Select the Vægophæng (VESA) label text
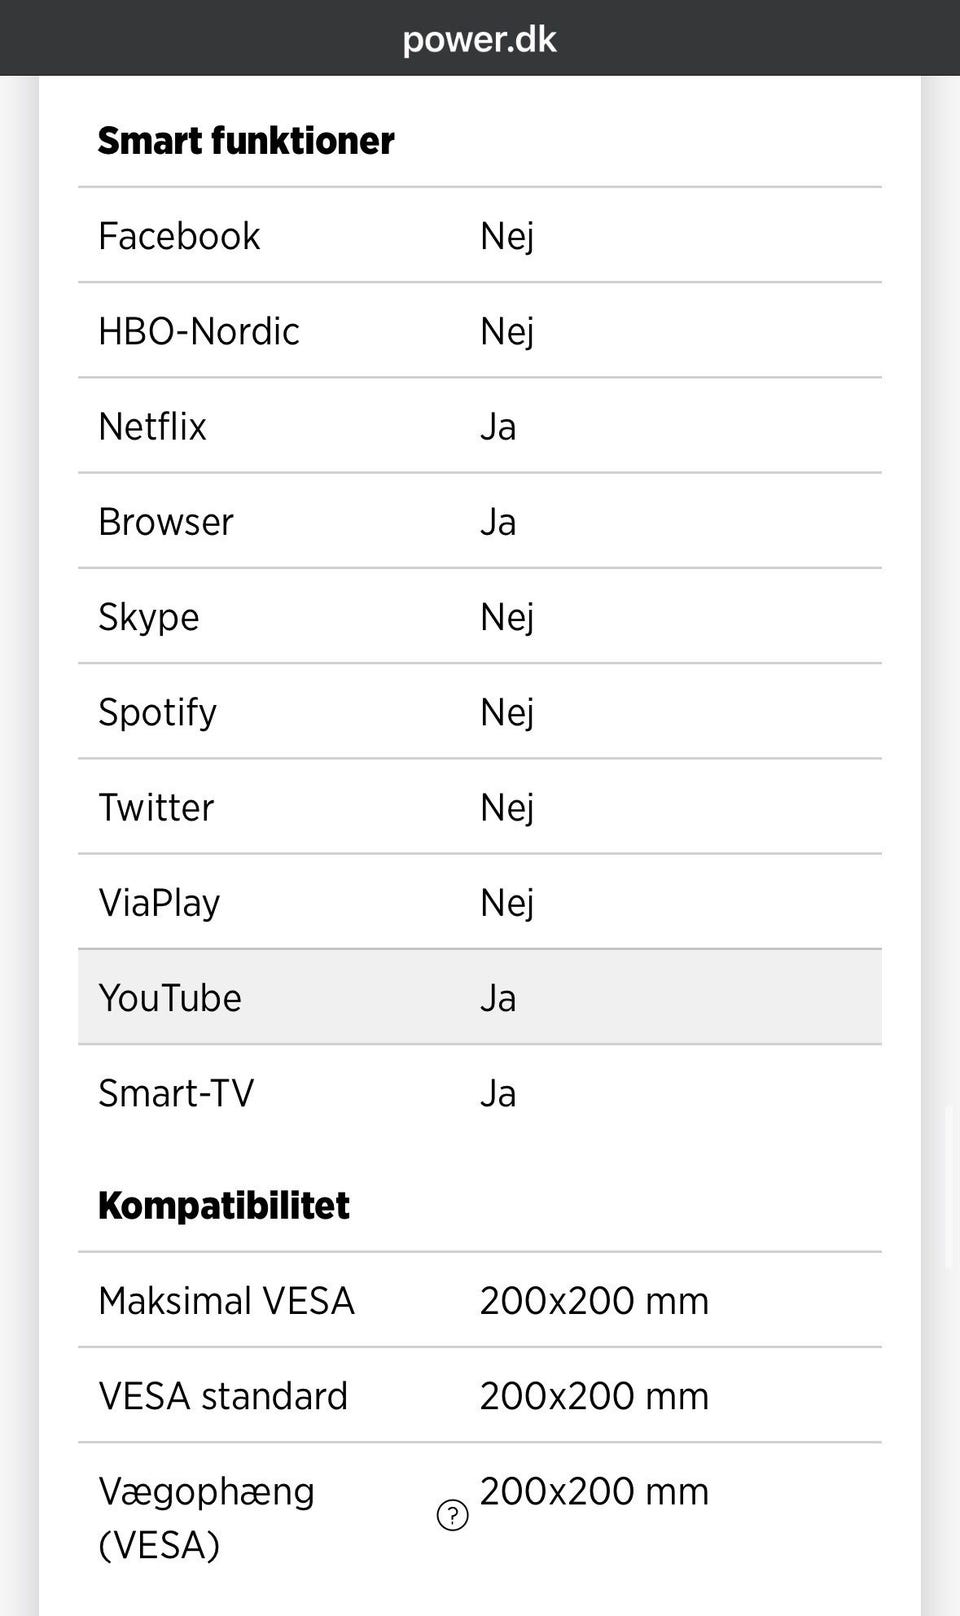Screen dimensions: 960x1616 click(207, 1518)
